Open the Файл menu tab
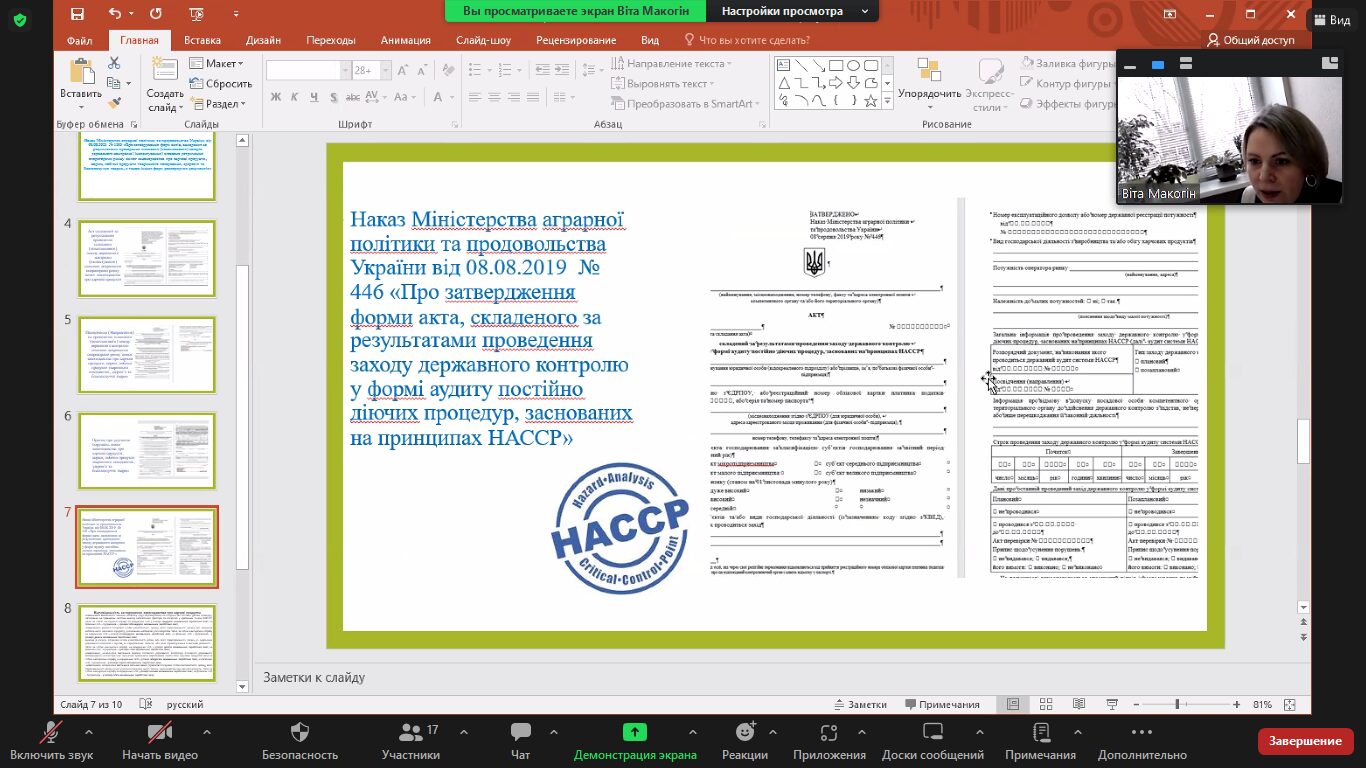Screen dimensions: 1366x768 click(80, 40)
